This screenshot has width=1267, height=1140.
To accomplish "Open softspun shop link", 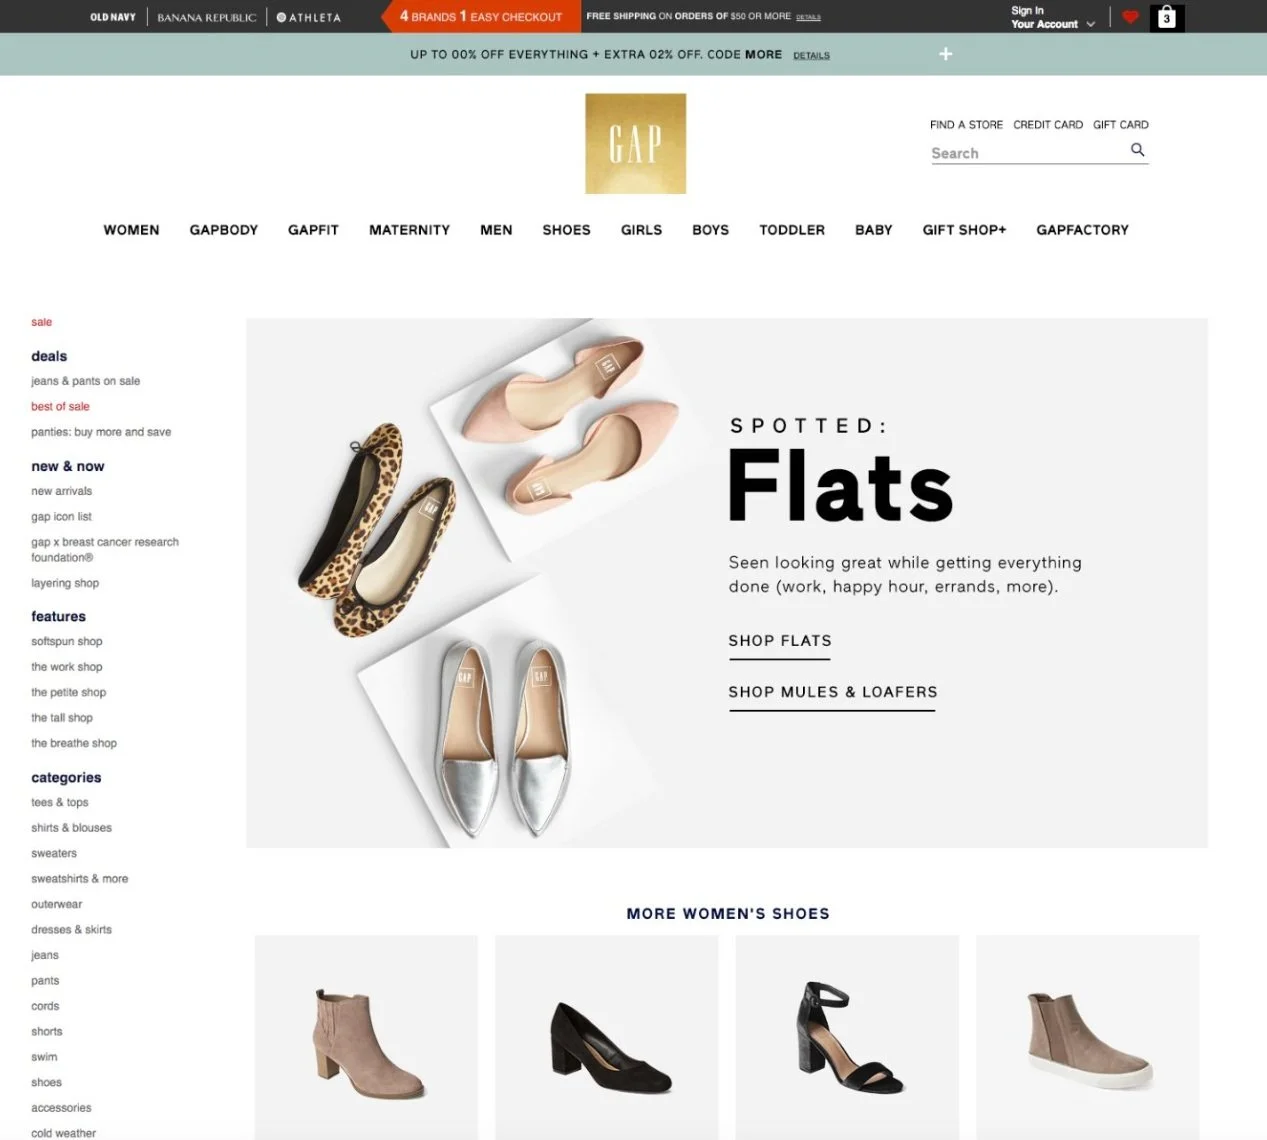I will click(x=66, y=641).
